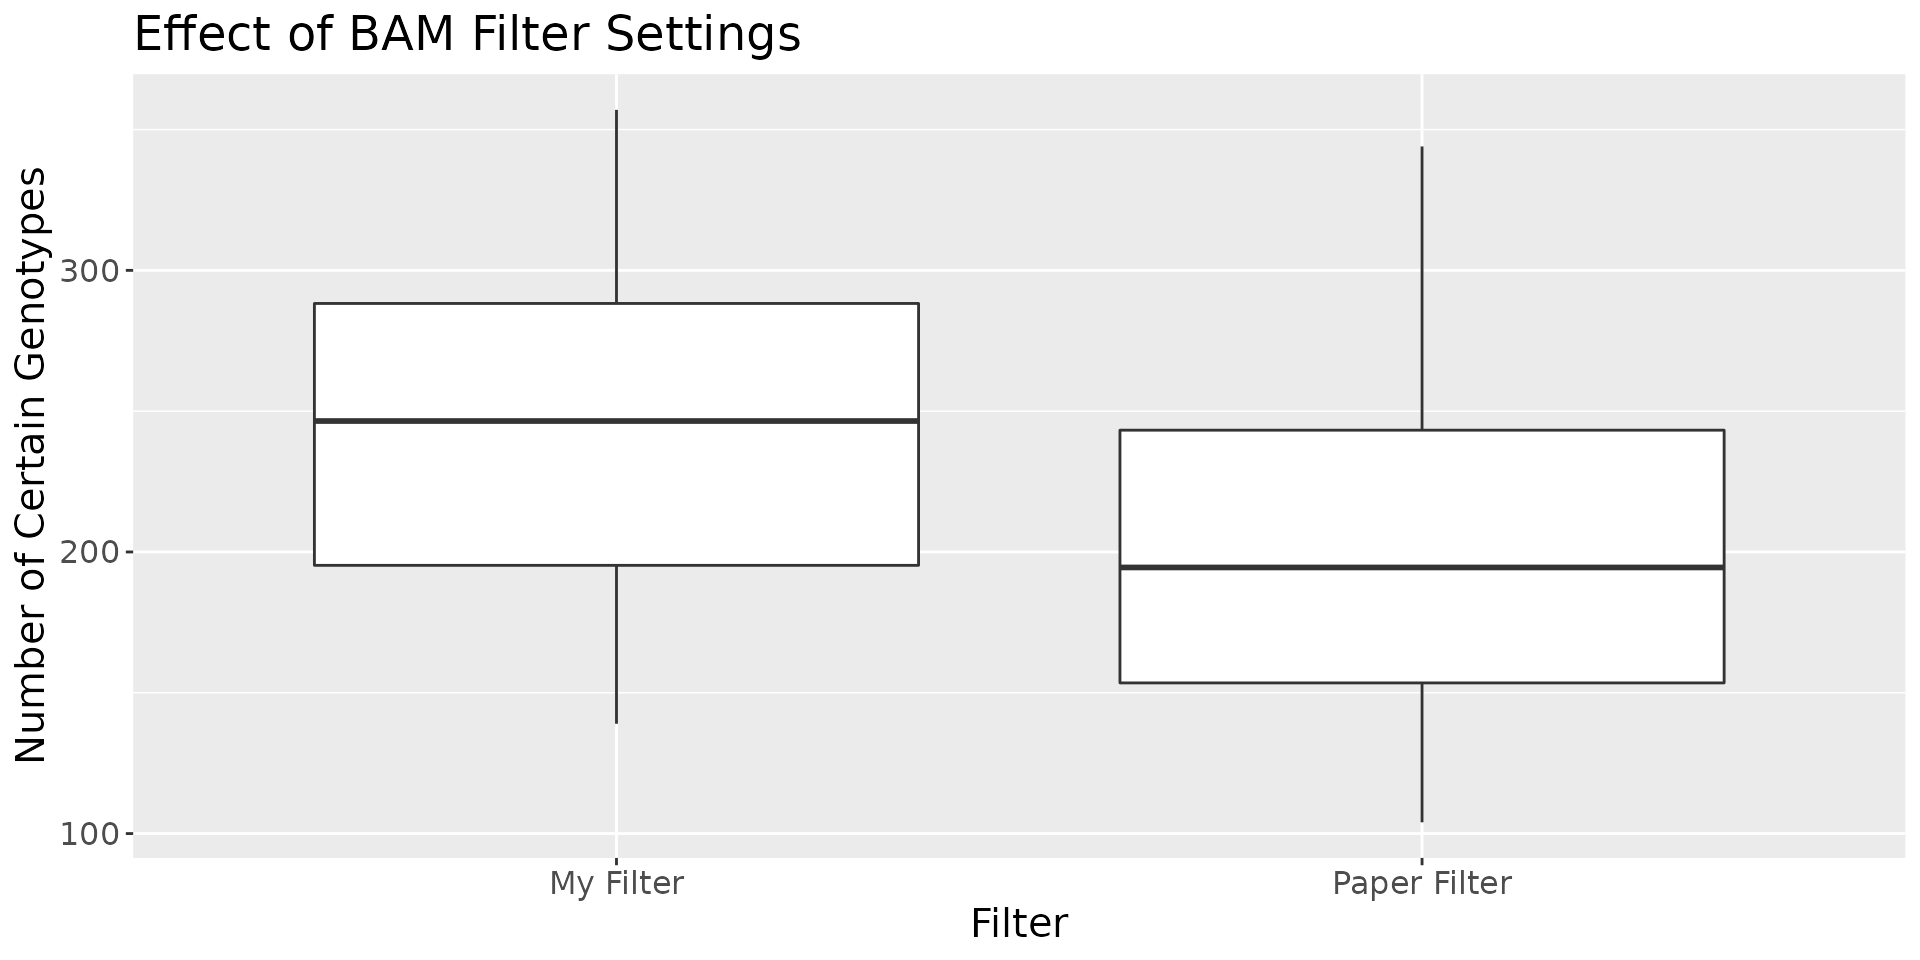The height and width of the screenshot is (960, 1920).
Task: Click the My Filter box above its median
Action: tap(616, 361)
